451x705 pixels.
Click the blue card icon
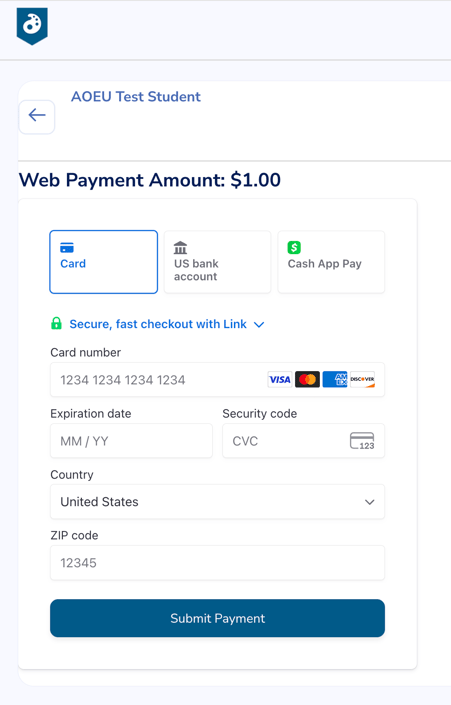[67, 248]
